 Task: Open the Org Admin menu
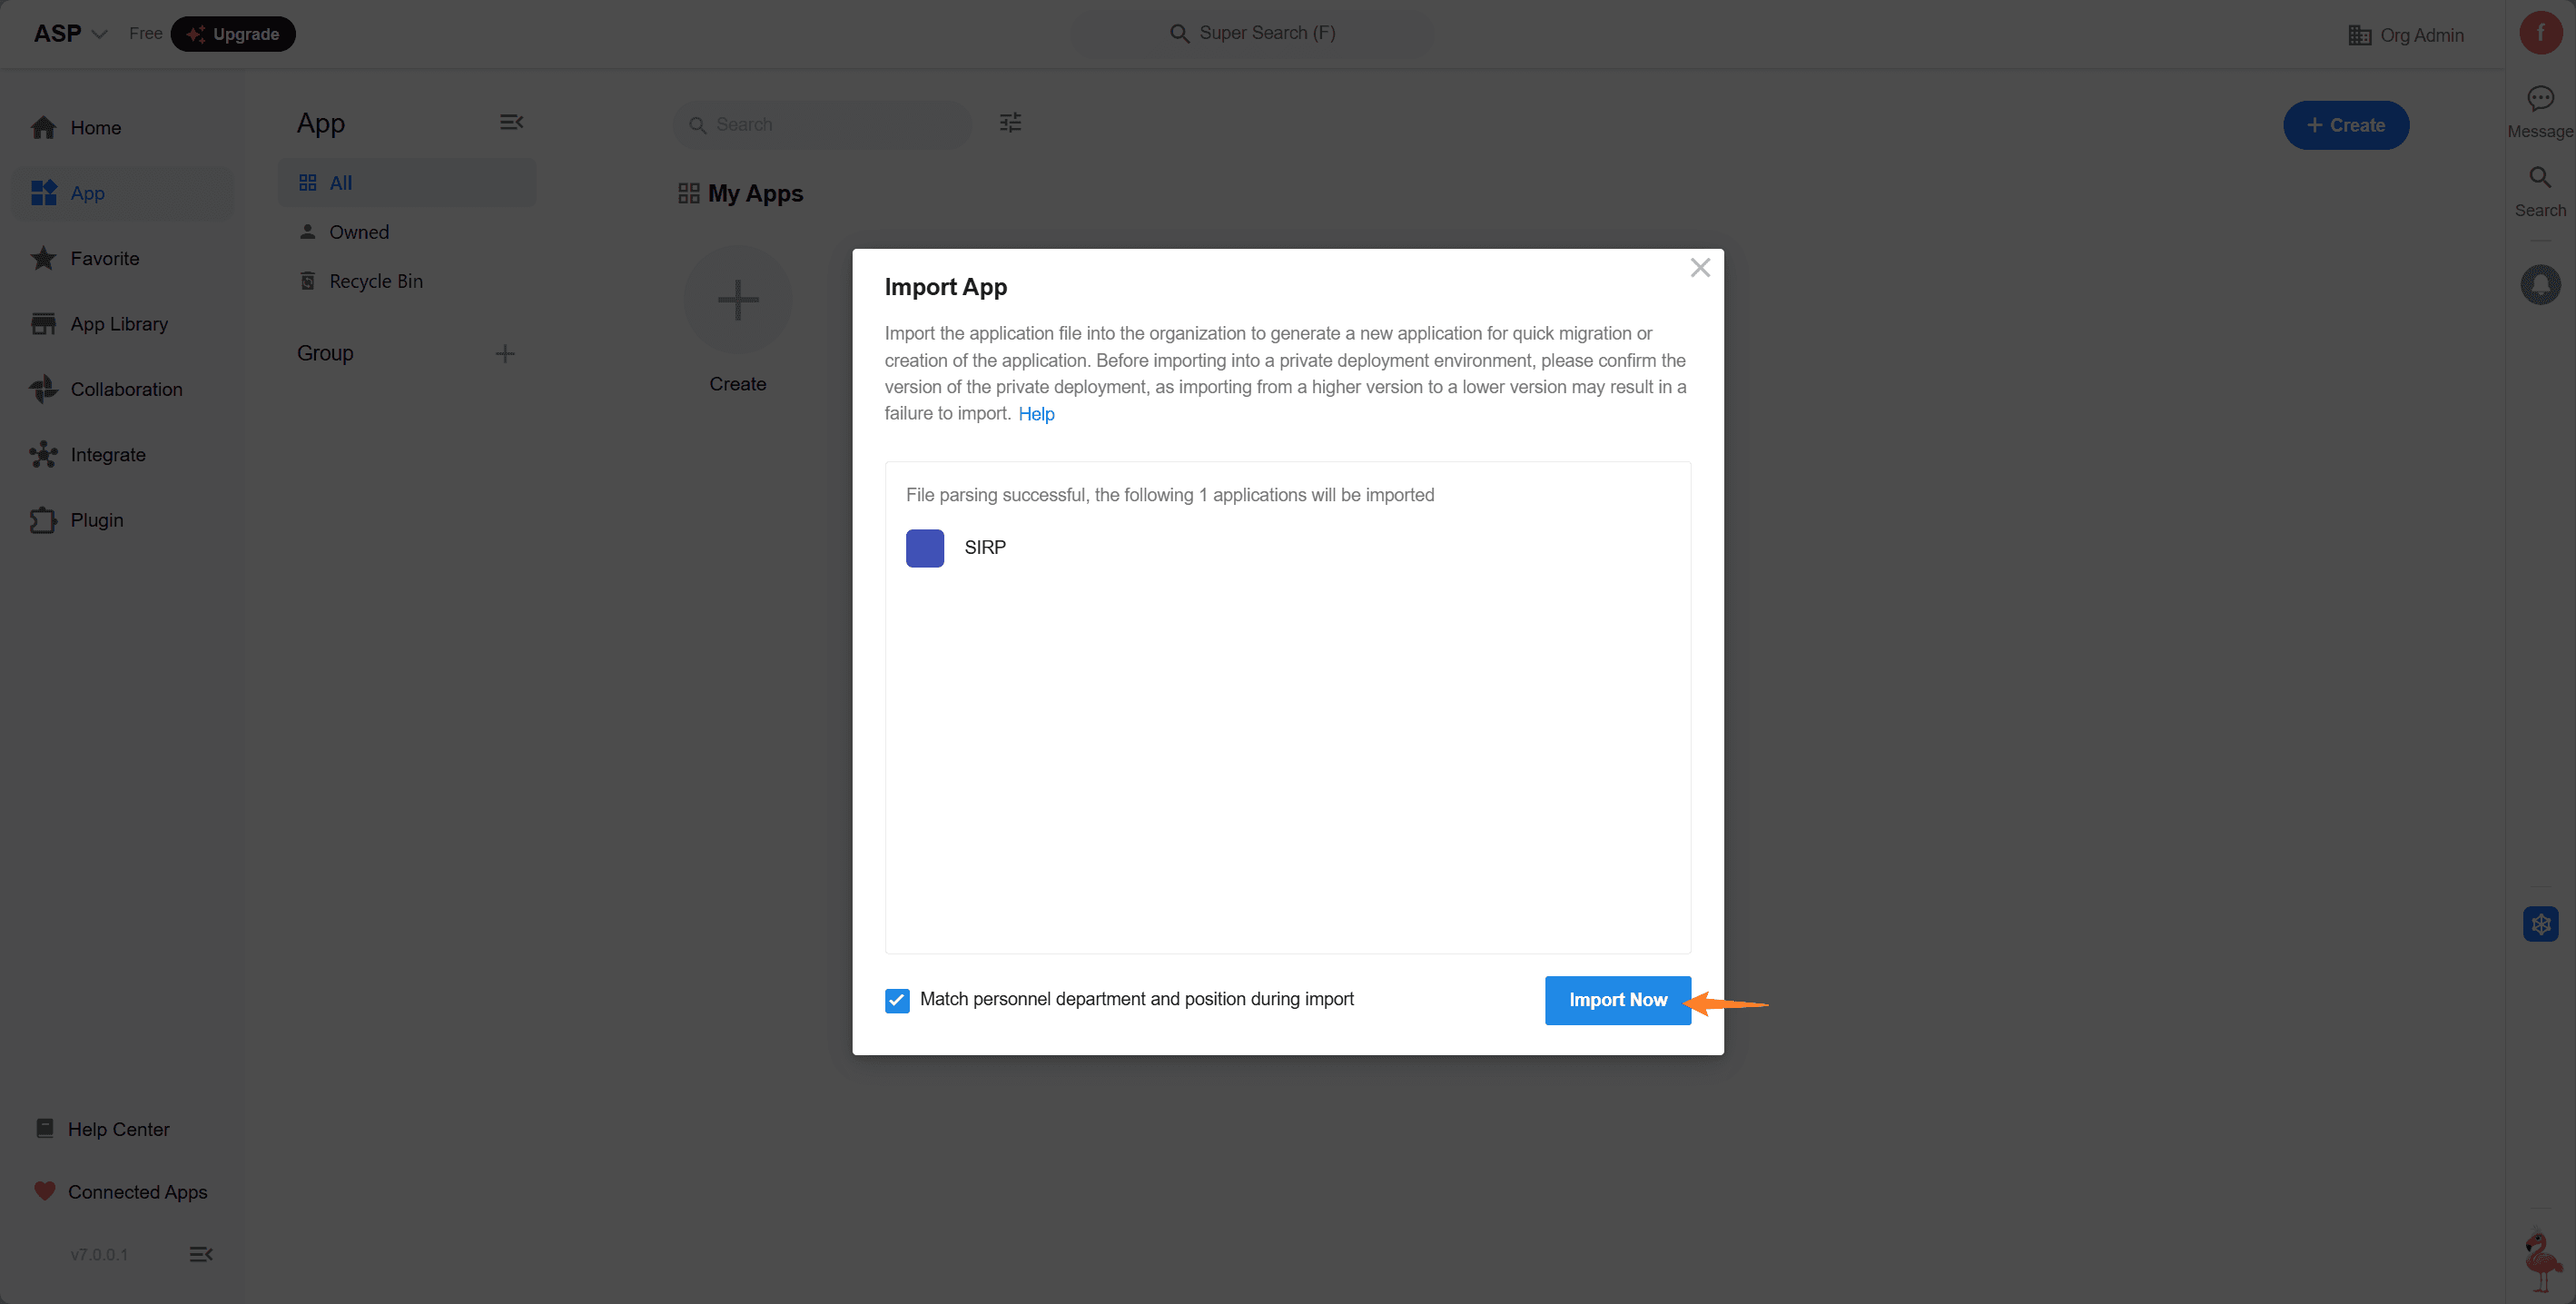click(2406, 35)
